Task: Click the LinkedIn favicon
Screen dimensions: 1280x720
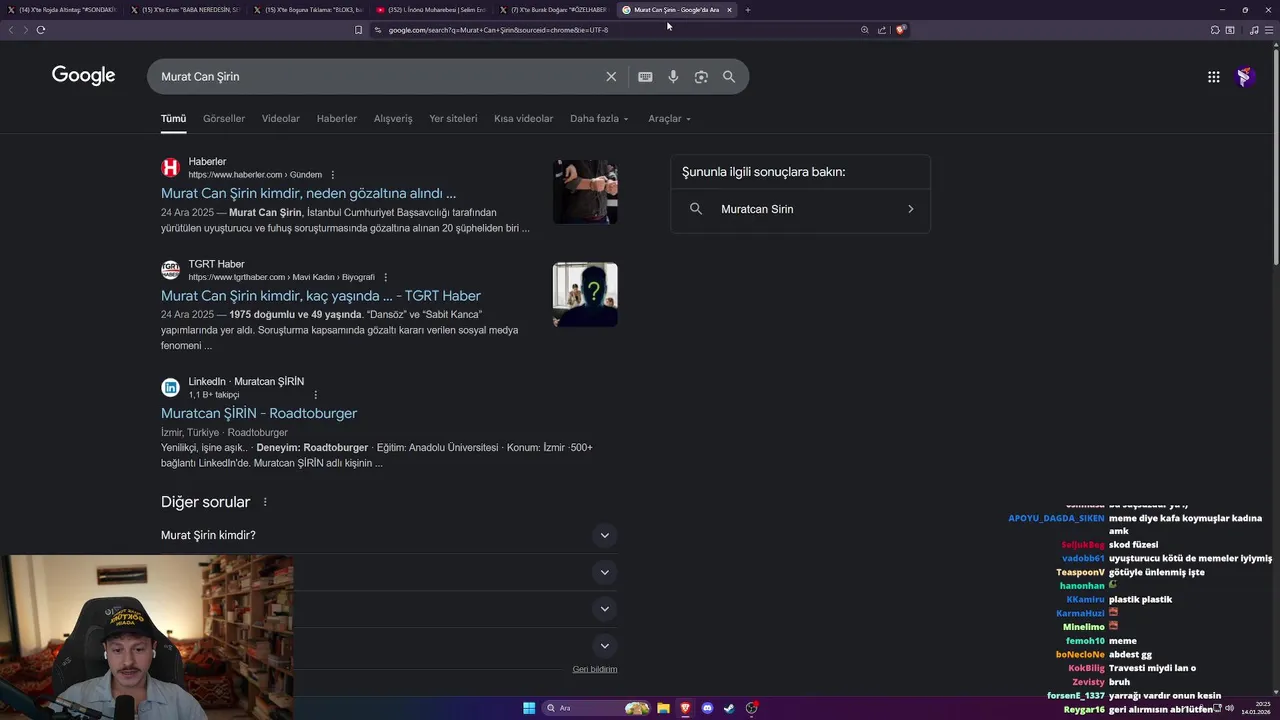Action: [x=171, y=388]
